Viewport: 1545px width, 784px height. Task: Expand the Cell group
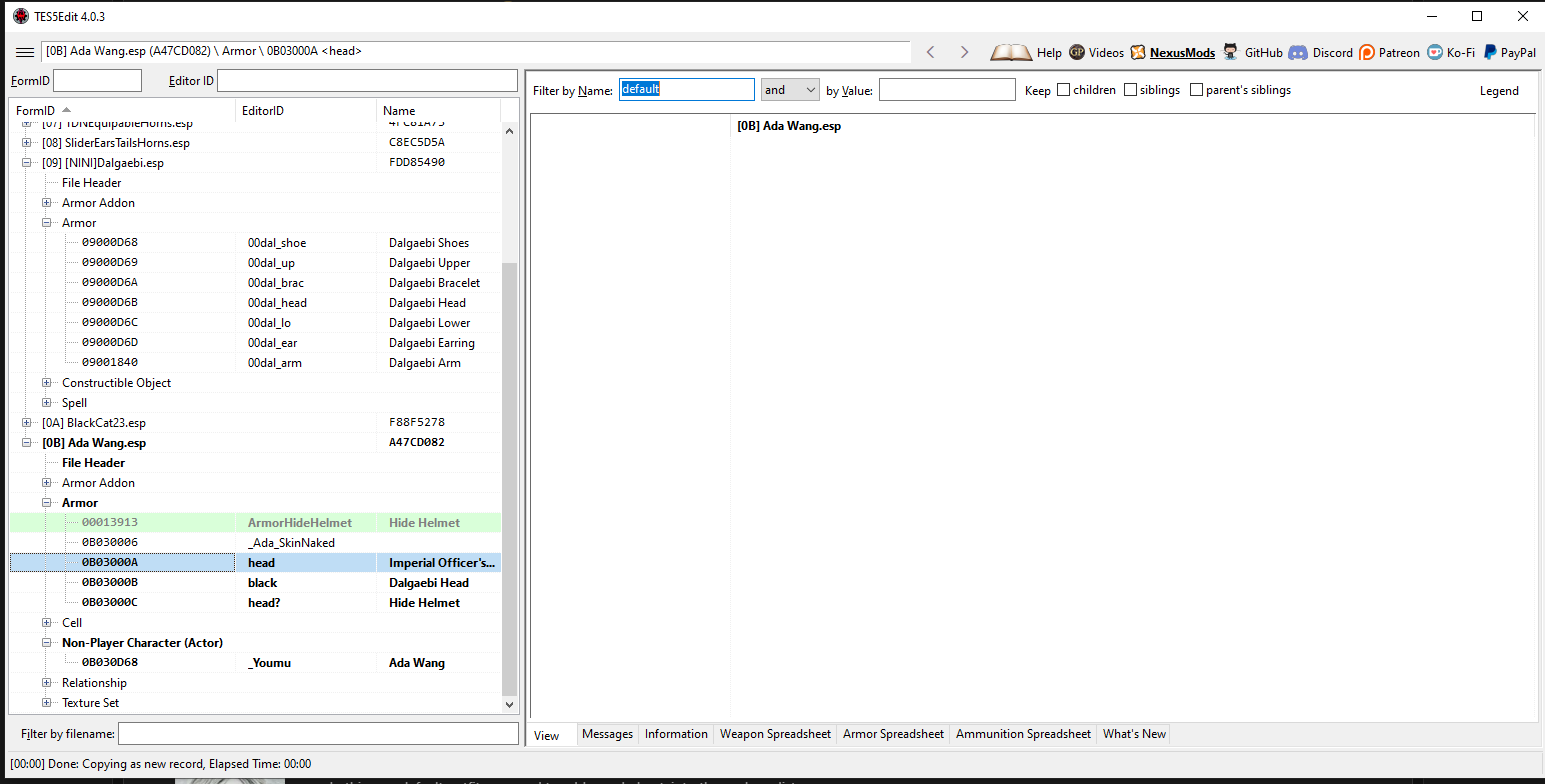click(47, 623)
